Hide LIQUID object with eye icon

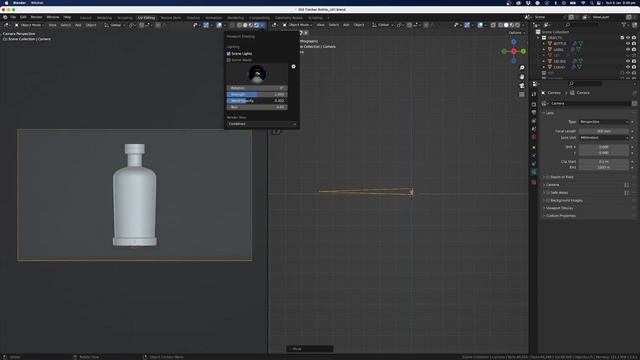coord(628,67)
